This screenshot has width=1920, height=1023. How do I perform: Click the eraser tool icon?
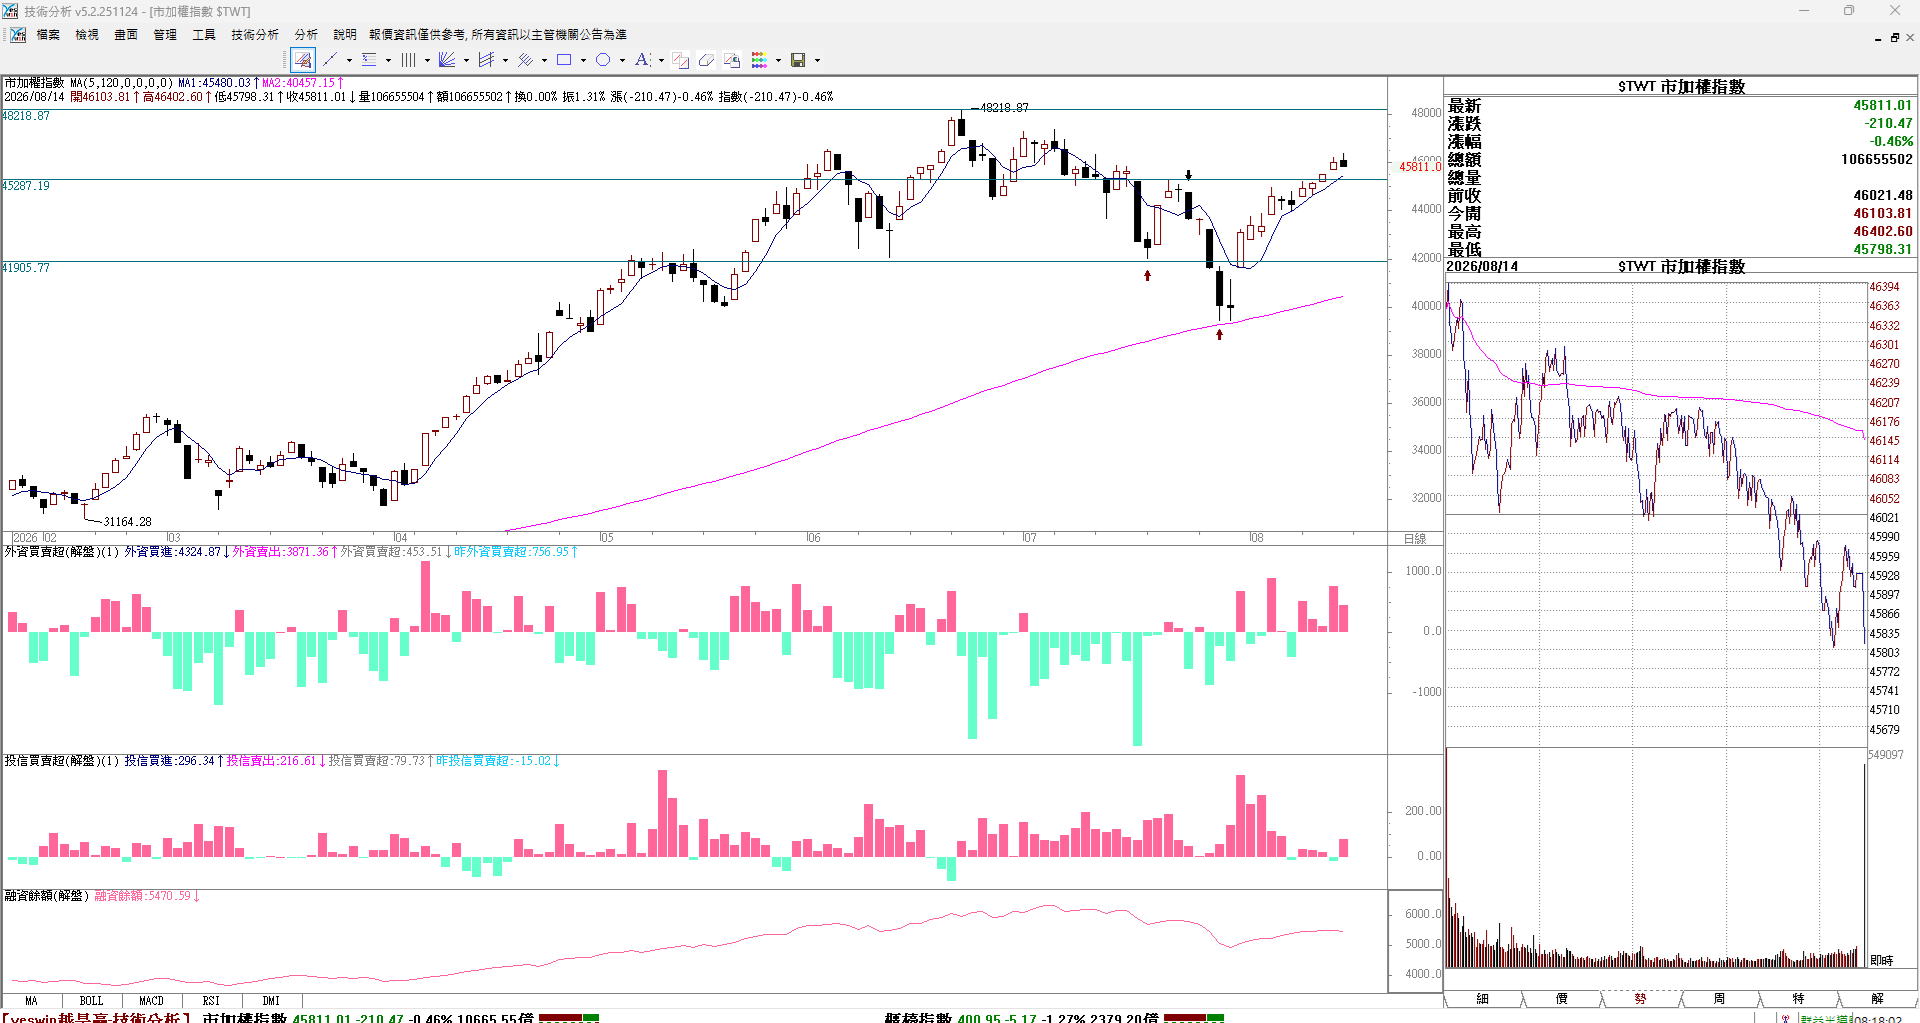point(706,60)
